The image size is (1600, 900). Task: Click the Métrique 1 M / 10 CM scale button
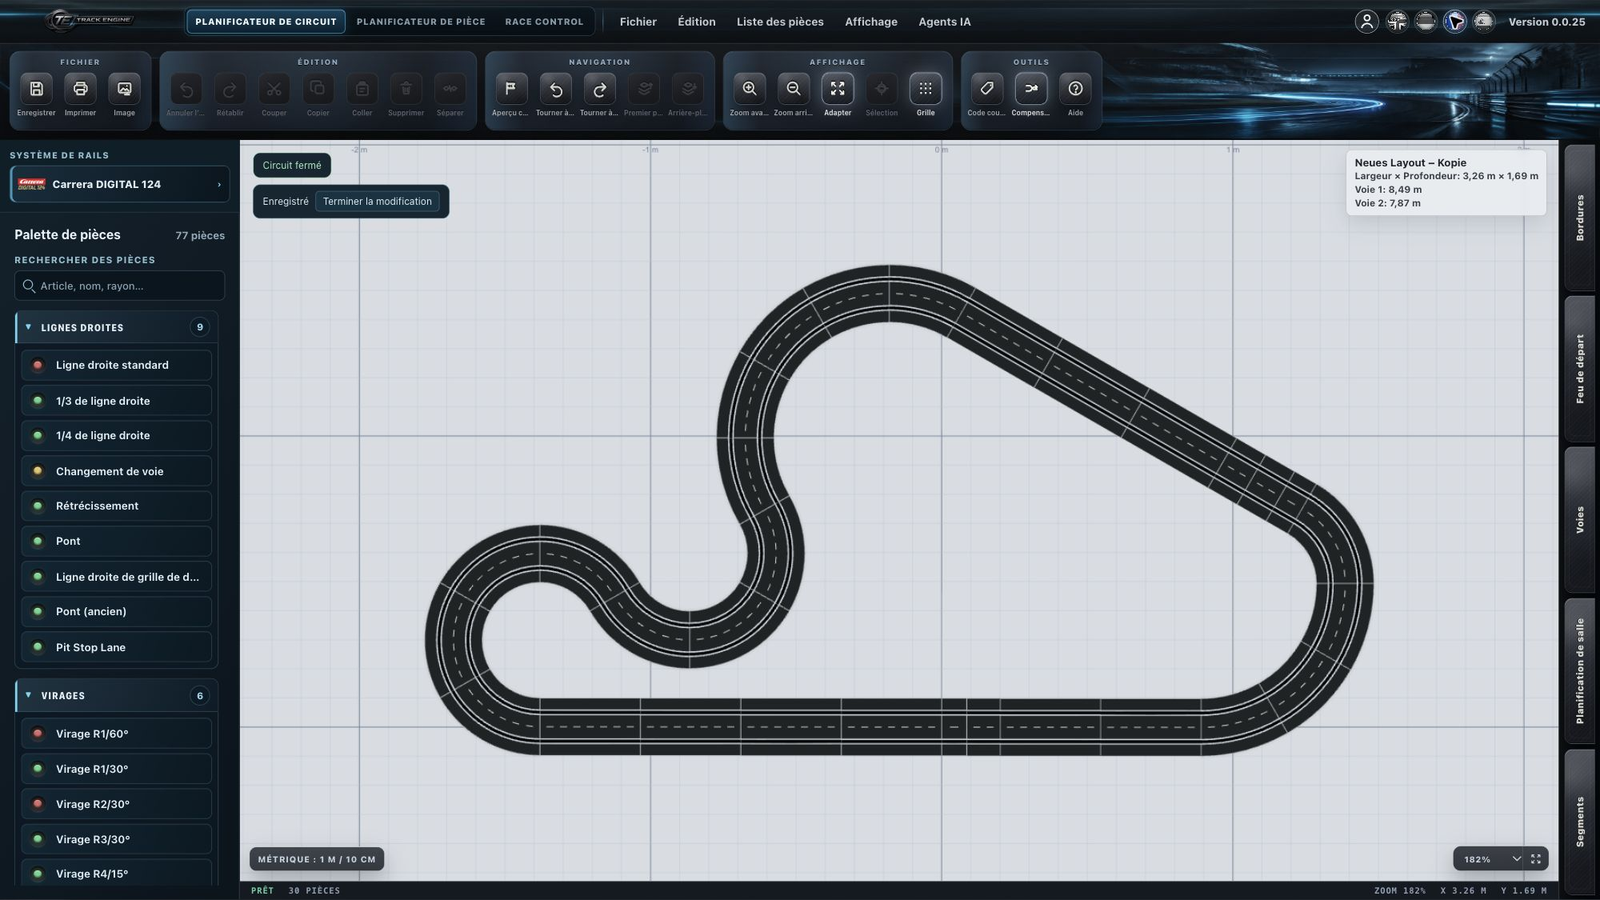point(317,859)
